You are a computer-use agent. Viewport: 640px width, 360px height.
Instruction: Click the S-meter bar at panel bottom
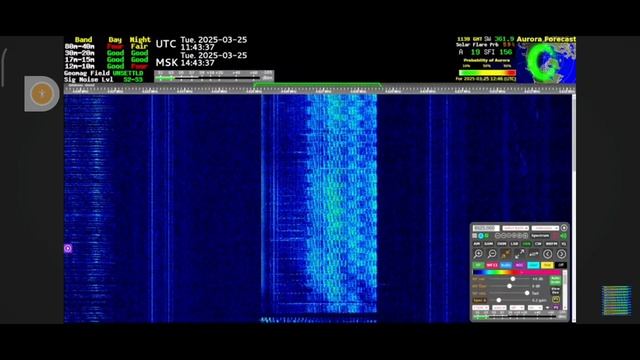pyautogui.click(x=520, y=316)
